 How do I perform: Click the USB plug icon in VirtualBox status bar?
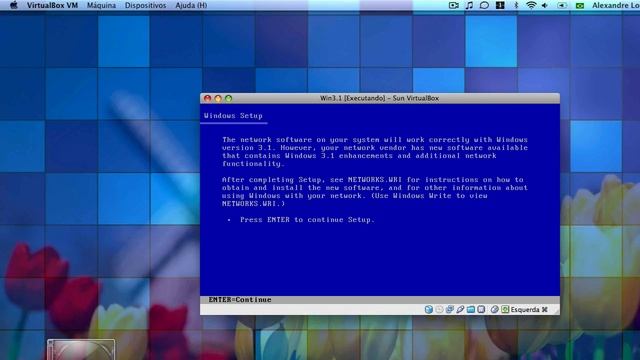(460, 309)
